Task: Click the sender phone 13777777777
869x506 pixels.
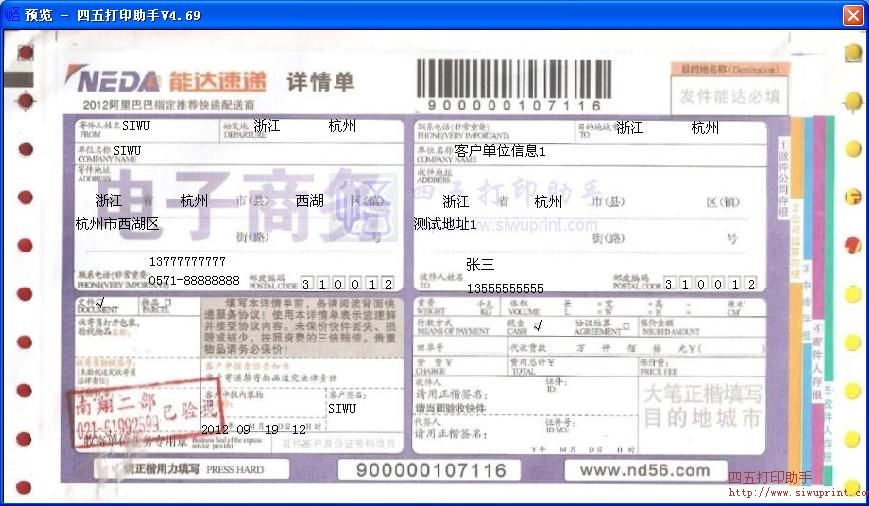Action: [x=187, y=261]
